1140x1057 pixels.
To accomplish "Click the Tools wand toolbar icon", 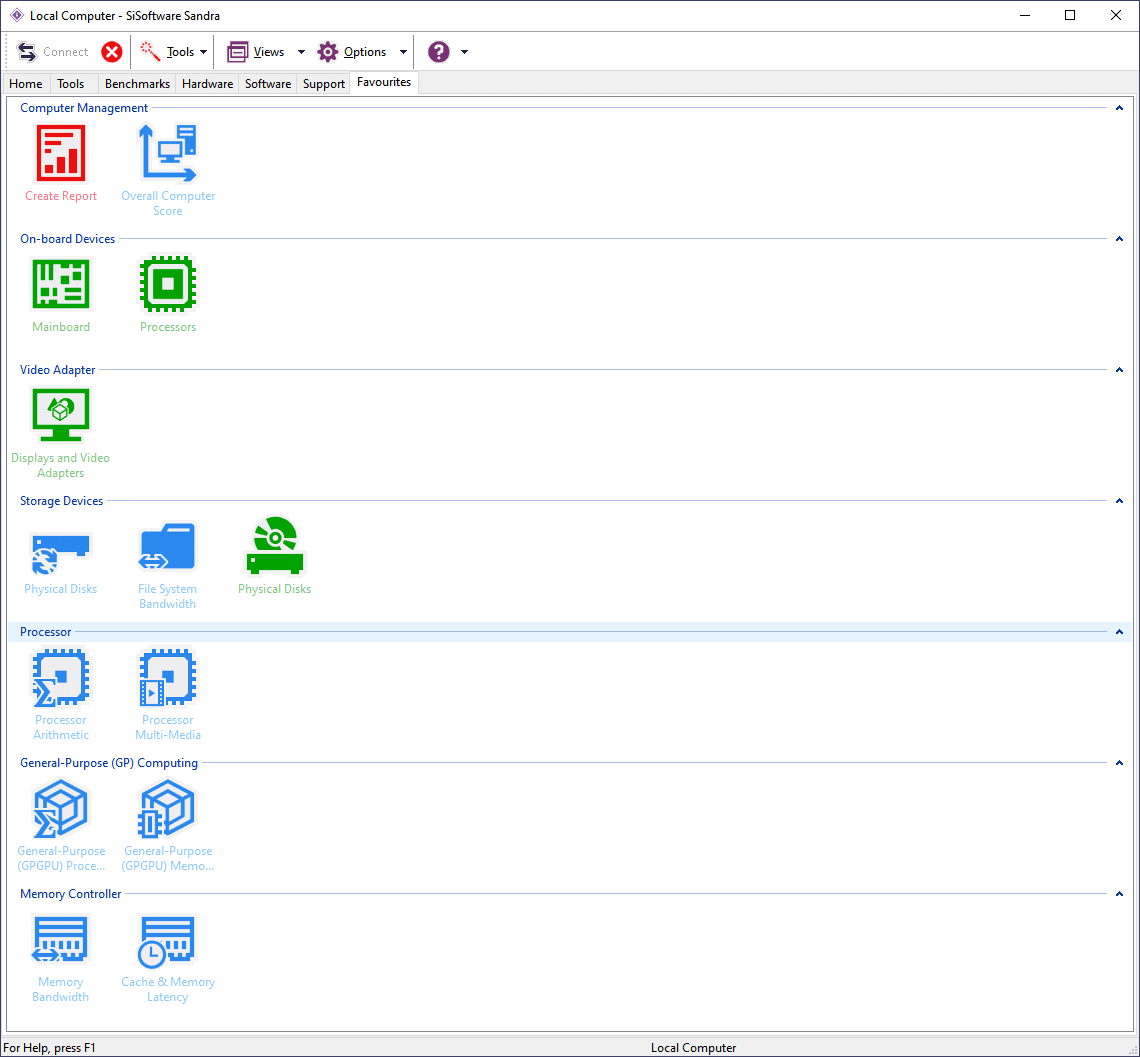I will (150, 52).
